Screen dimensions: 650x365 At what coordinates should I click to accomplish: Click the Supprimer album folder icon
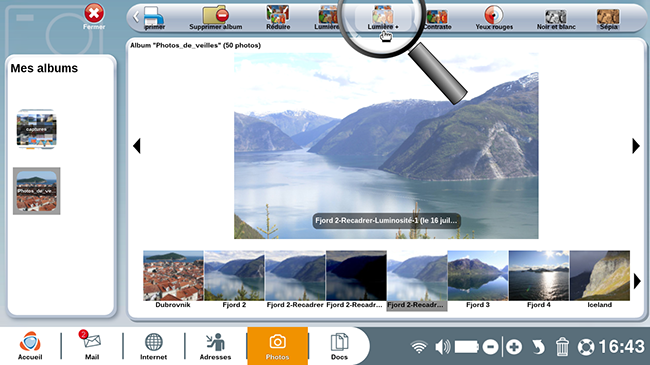[x=216, y=15]
